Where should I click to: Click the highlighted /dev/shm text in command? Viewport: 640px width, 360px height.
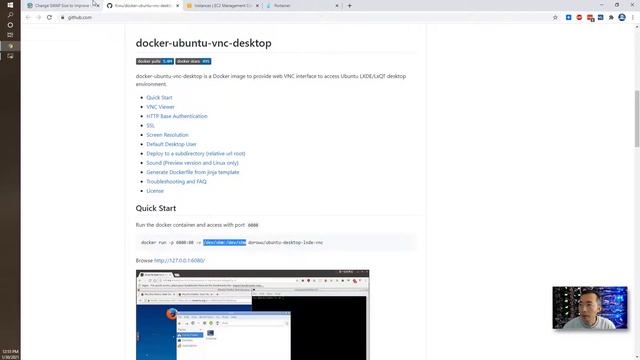point(224,242)
